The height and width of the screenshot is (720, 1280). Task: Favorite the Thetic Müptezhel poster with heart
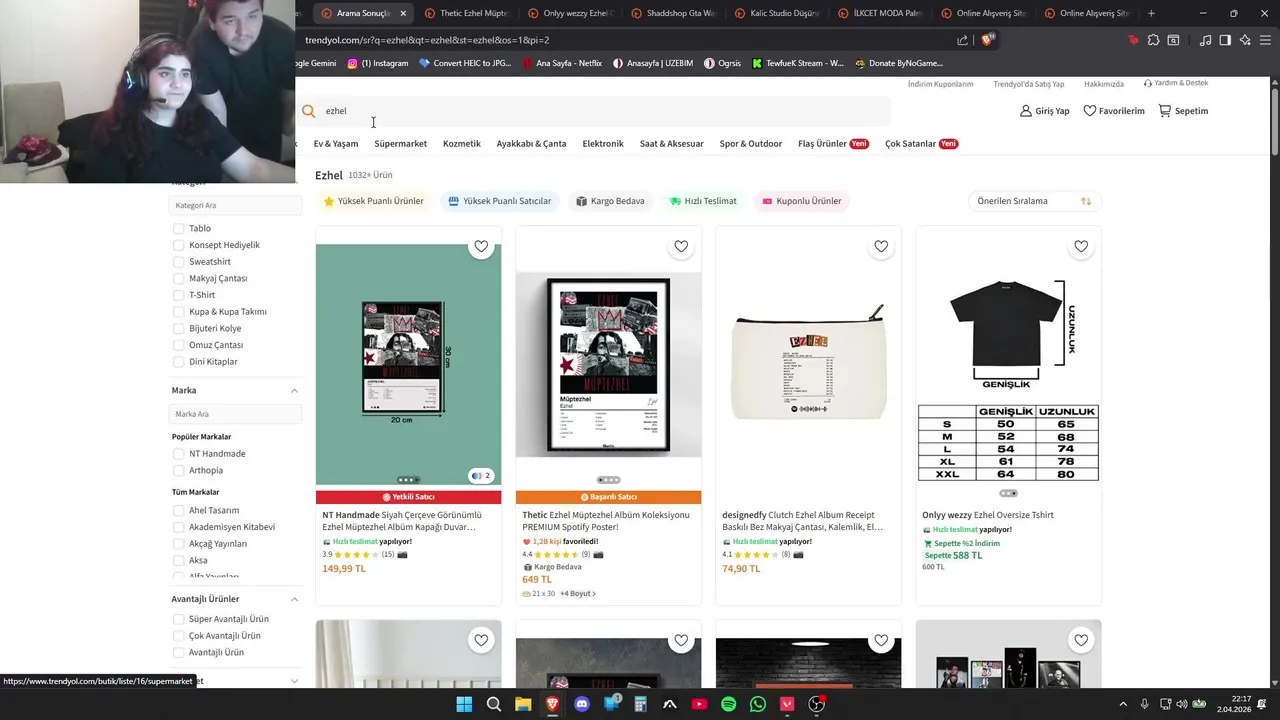tap(681, 246)
